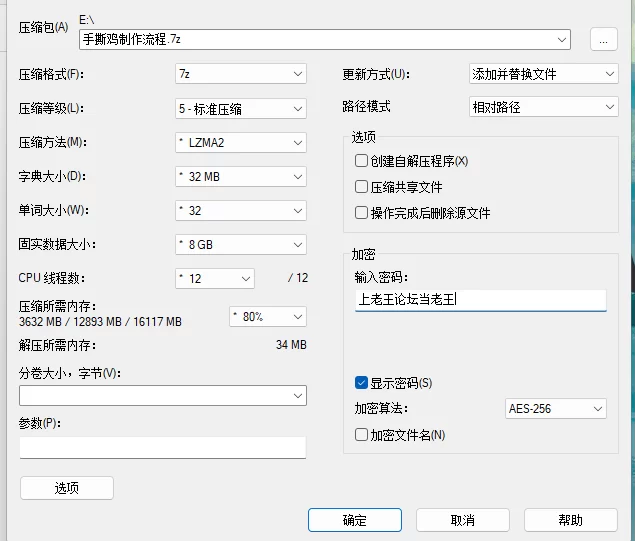Open the update mode dropdown
Image resolution: width=636 pixels, height=541 pixels.
pos(544,74)
